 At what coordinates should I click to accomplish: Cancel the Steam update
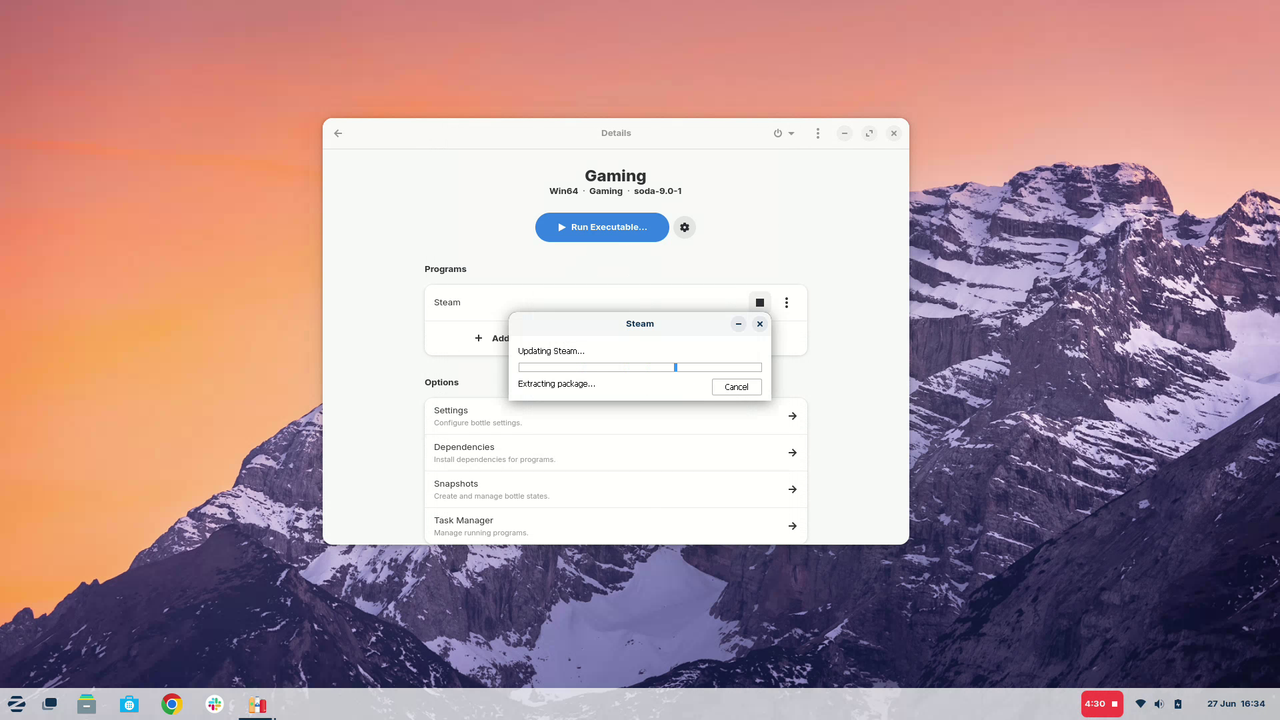click(x=737, y=387)
